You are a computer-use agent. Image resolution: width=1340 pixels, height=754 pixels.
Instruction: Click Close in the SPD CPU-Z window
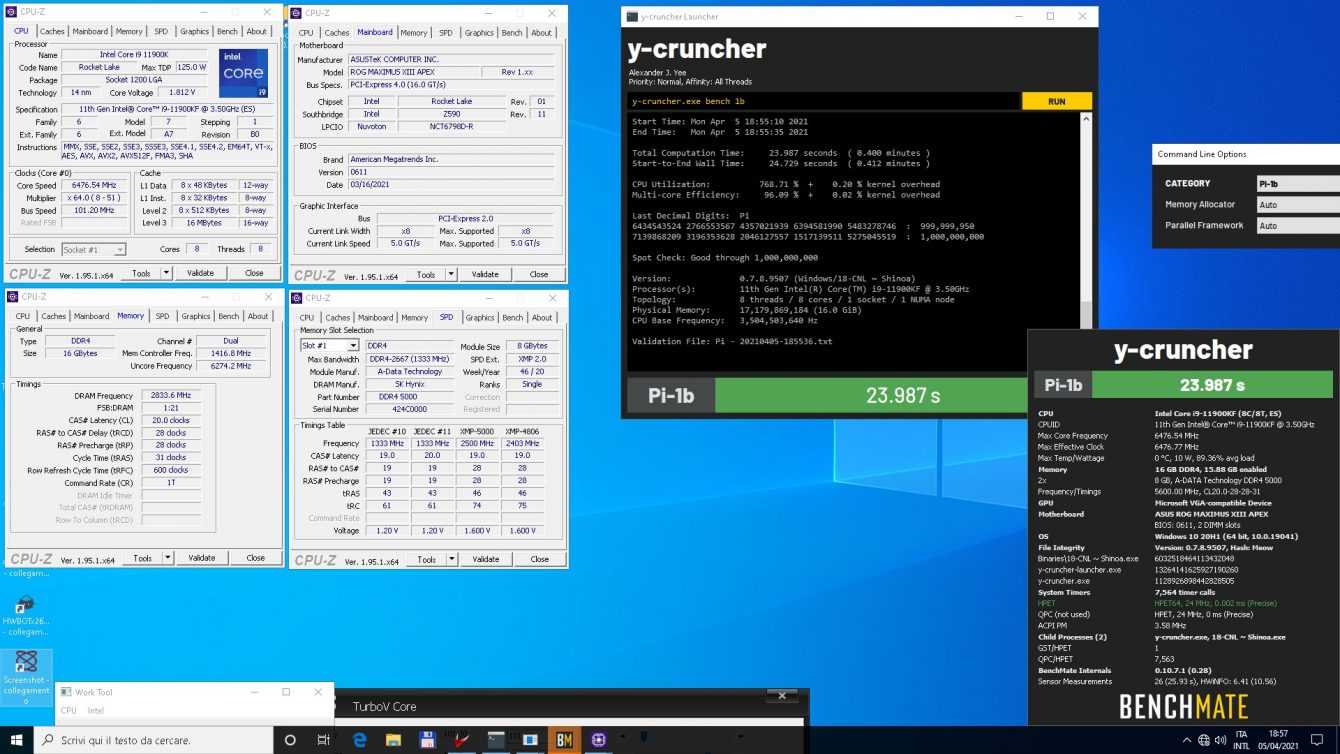pyautogui.click(x=540, y=559)
